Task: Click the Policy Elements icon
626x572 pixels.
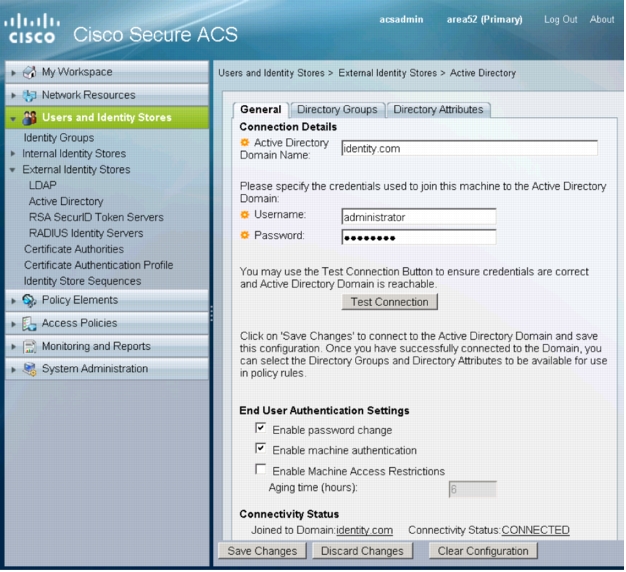Action: pyautogui.click(x=29, y=300)
